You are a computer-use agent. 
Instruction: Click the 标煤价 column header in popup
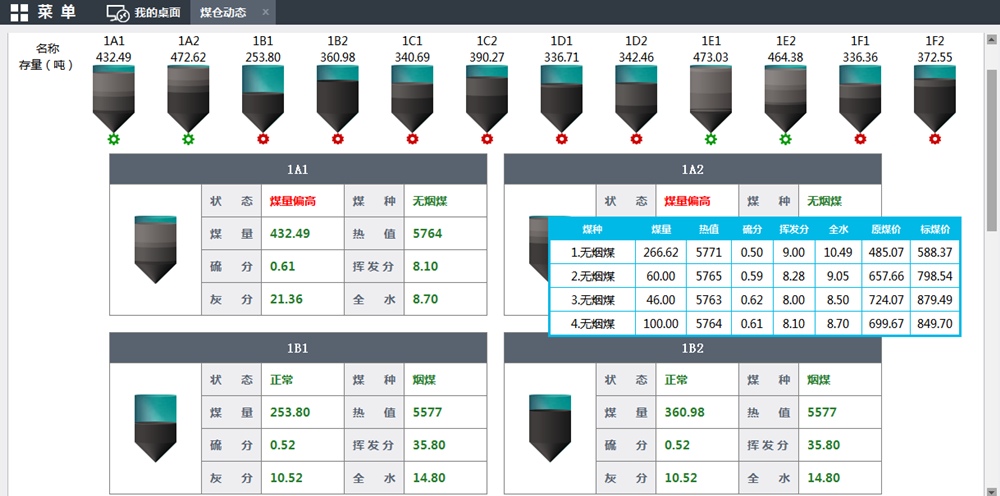tap(935, 229)
